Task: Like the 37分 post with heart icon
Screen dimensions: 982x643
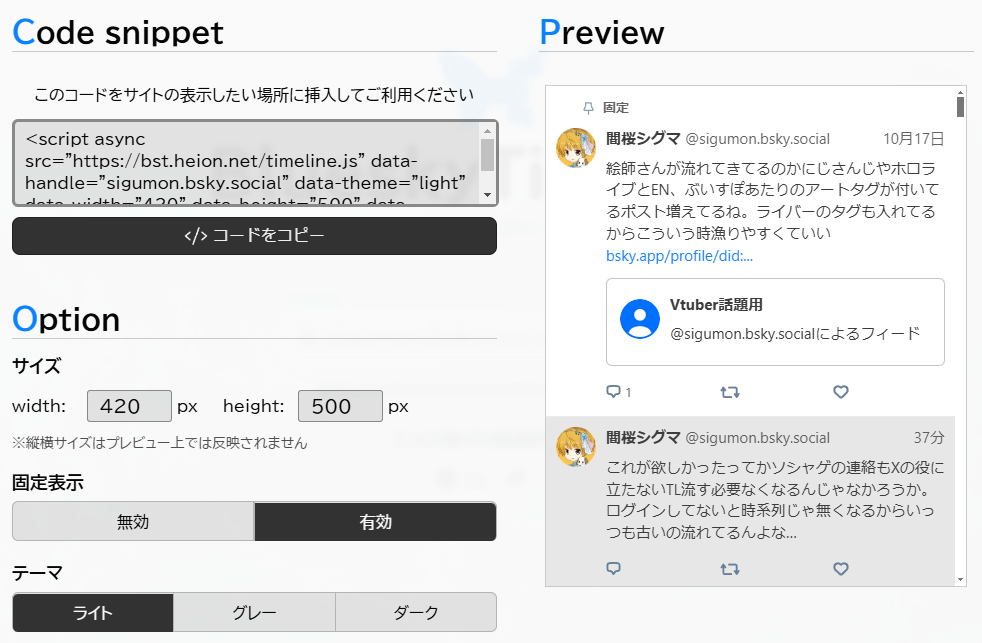Action: click(x=841, y=569)
